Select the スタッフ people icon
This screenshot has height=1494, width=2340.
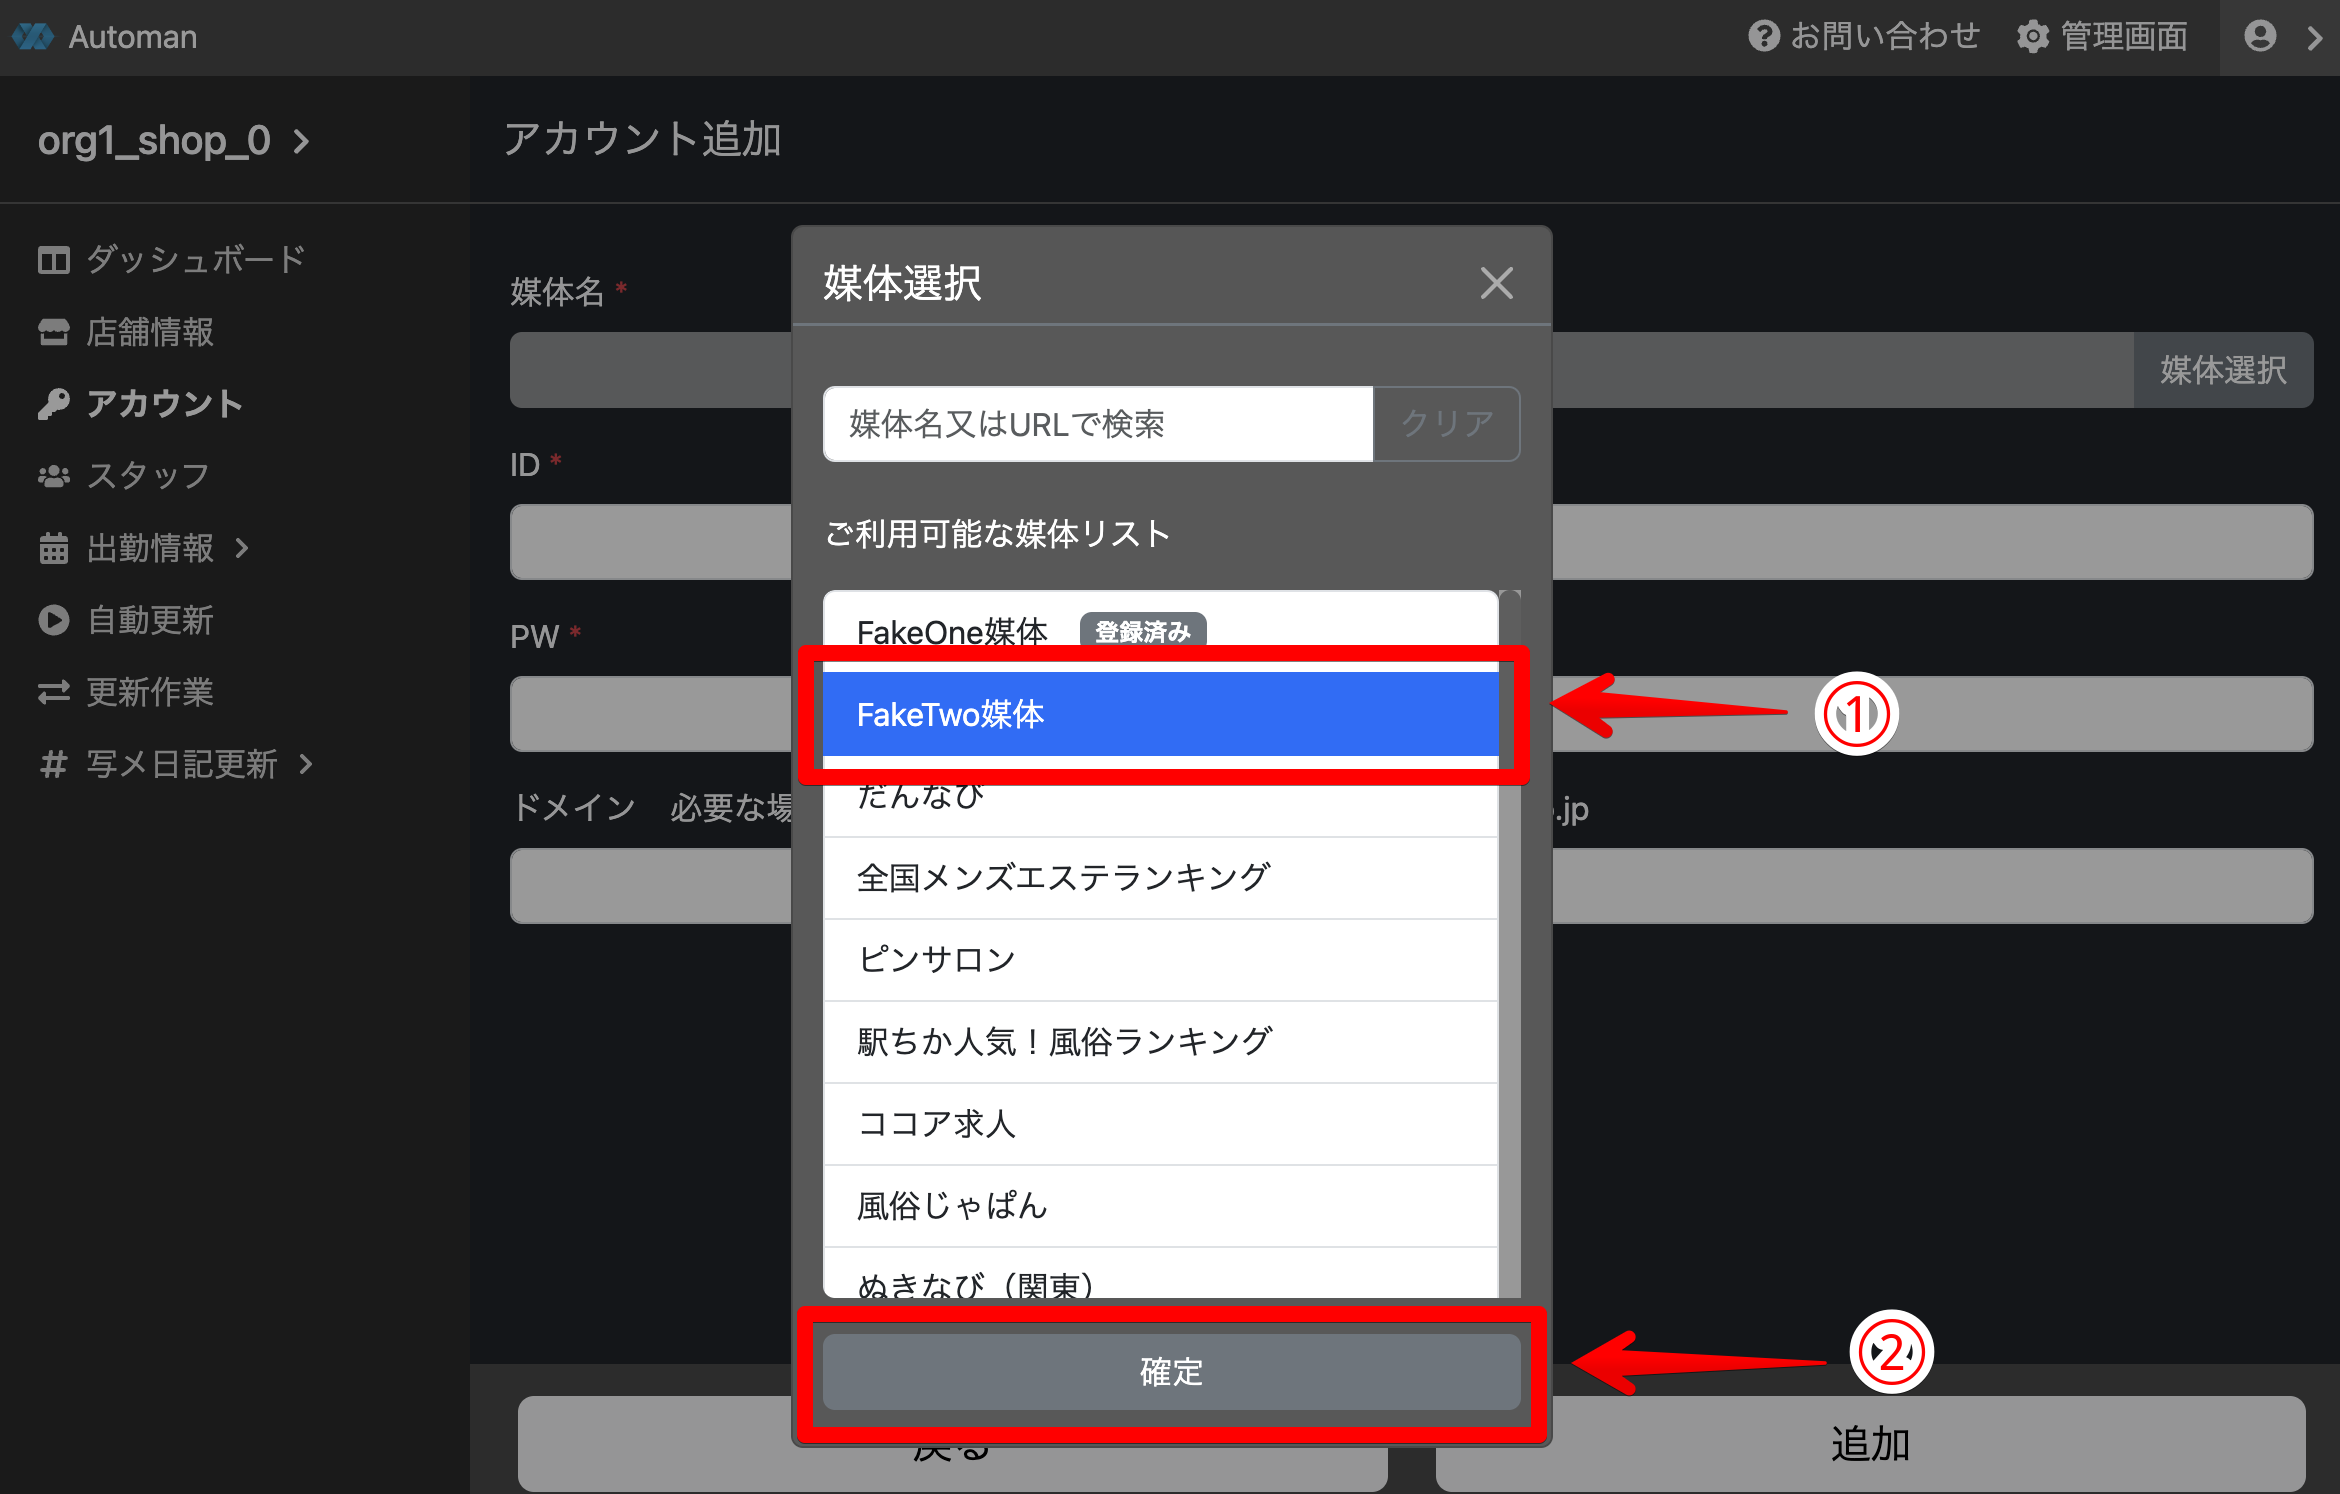coord(54,476)
